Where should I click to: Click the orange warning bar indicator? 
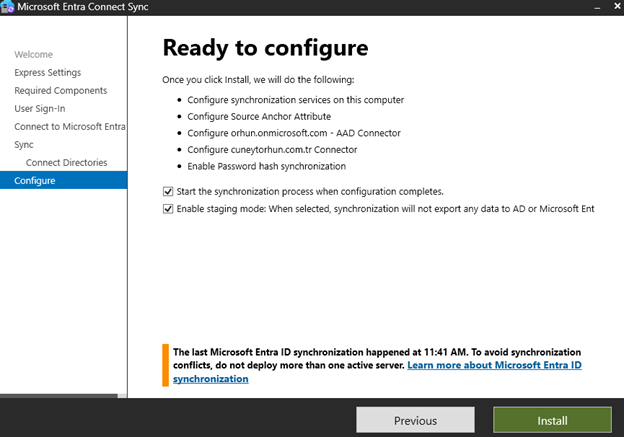pyautogui.click(x=165, y=365)
